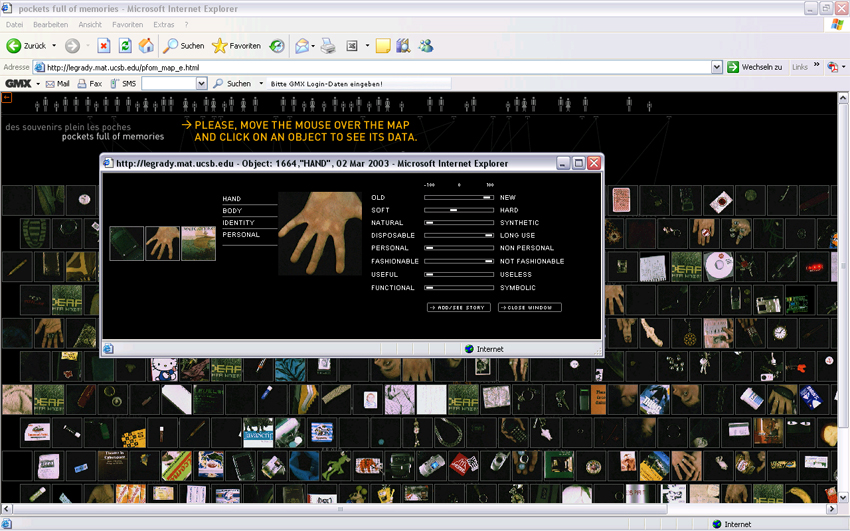Adjust the SOFT–HARD slider

[459, 210]
